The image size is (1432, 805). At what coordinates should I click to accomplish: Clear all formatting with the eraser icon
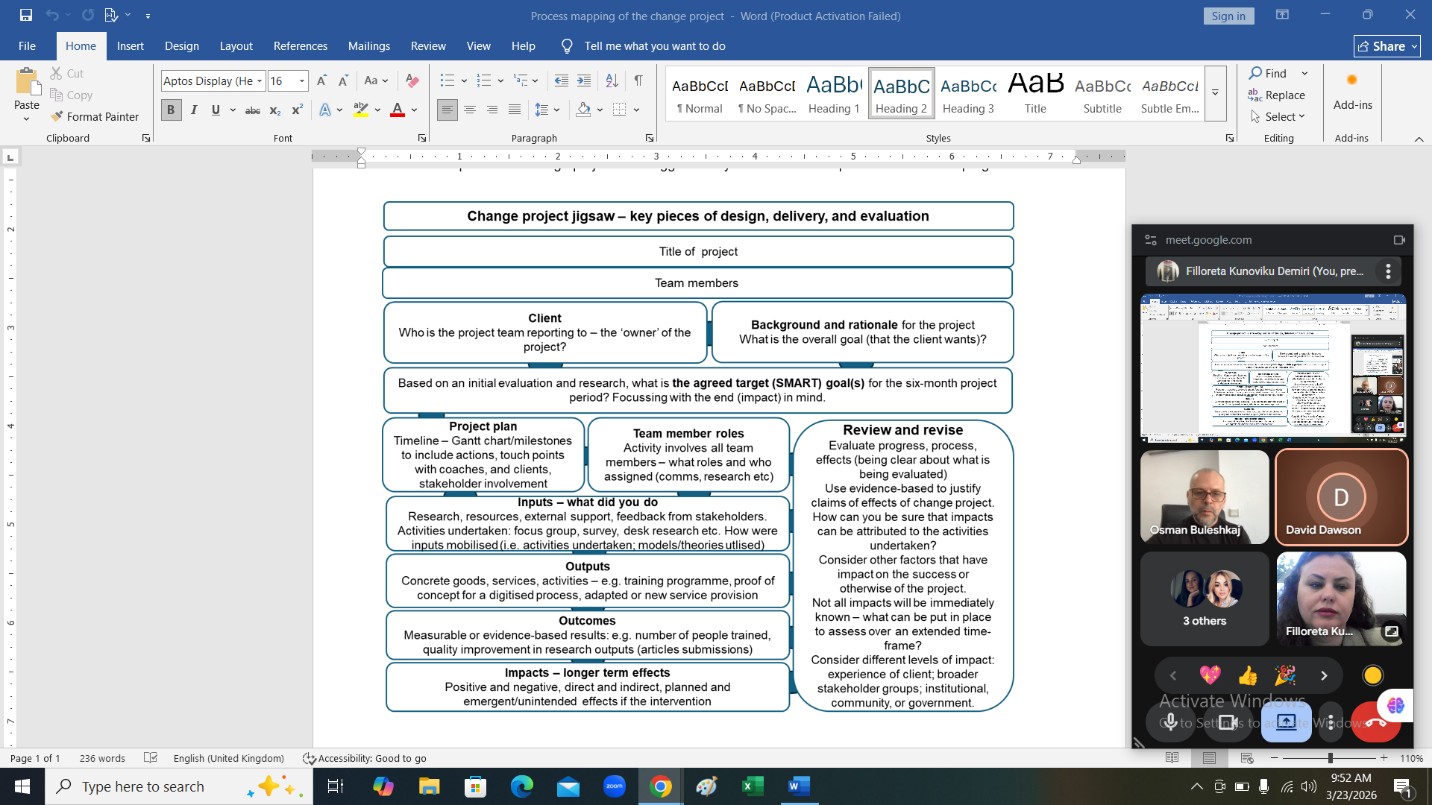(412, 81)
